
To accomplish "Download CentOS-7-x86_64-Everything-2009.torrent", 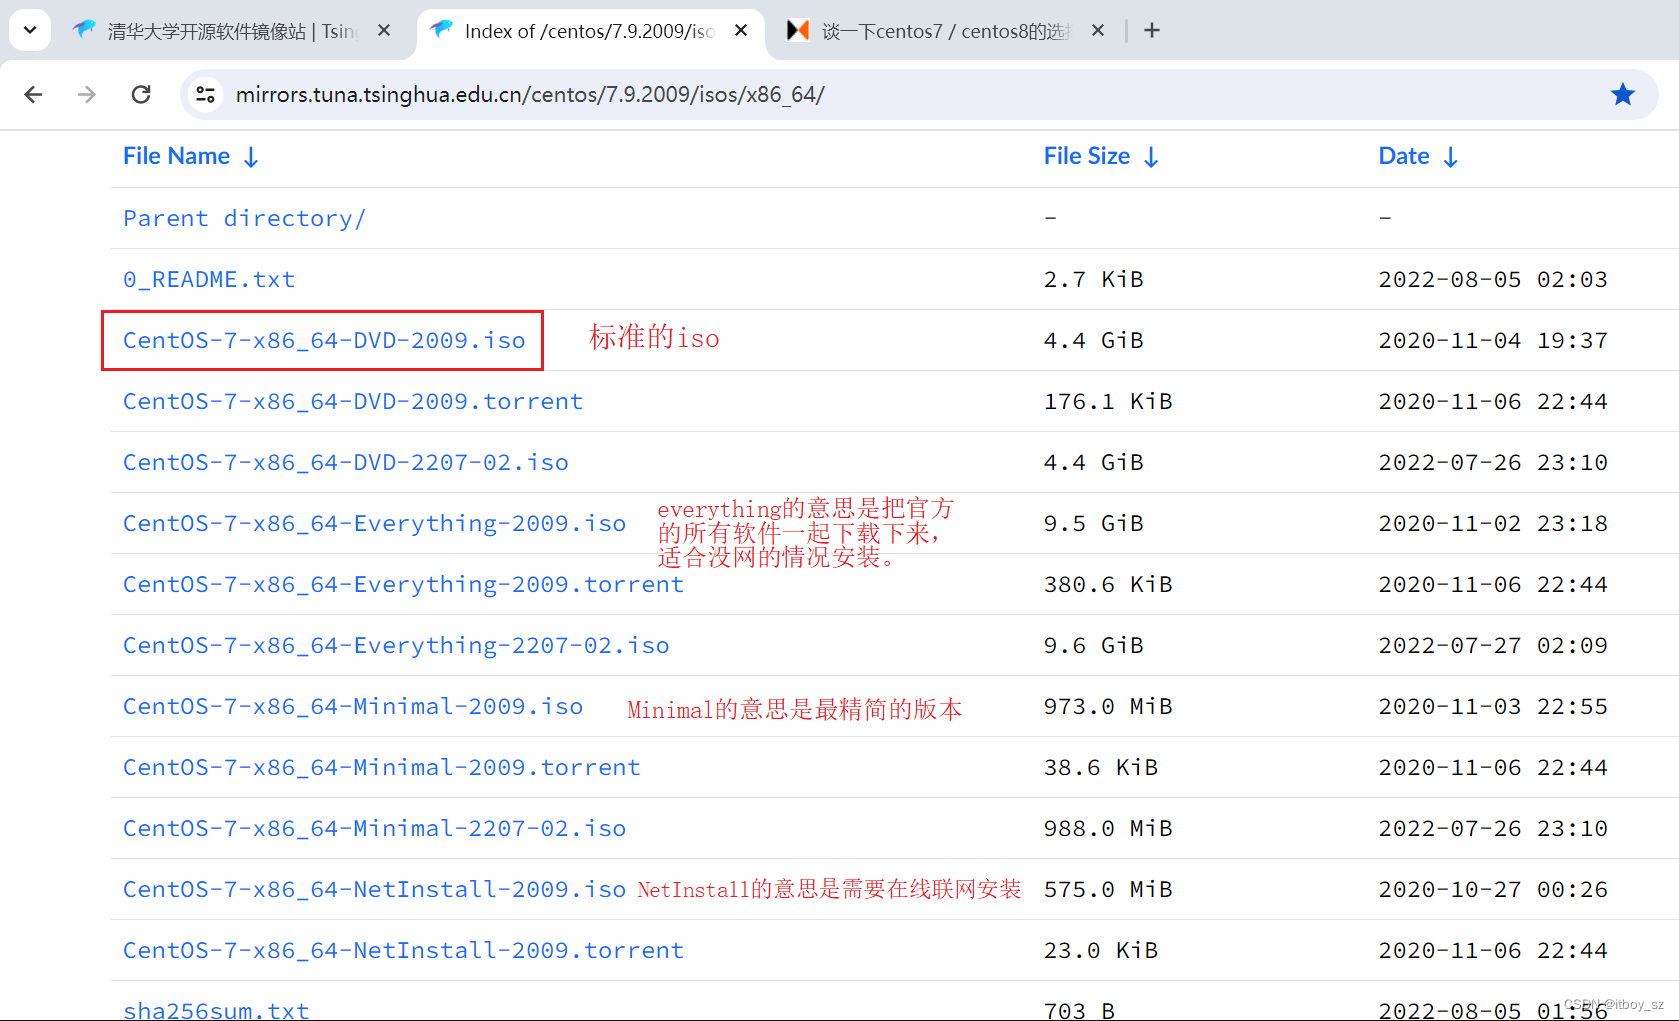I will pyautogui.click(x=403, y=584).
